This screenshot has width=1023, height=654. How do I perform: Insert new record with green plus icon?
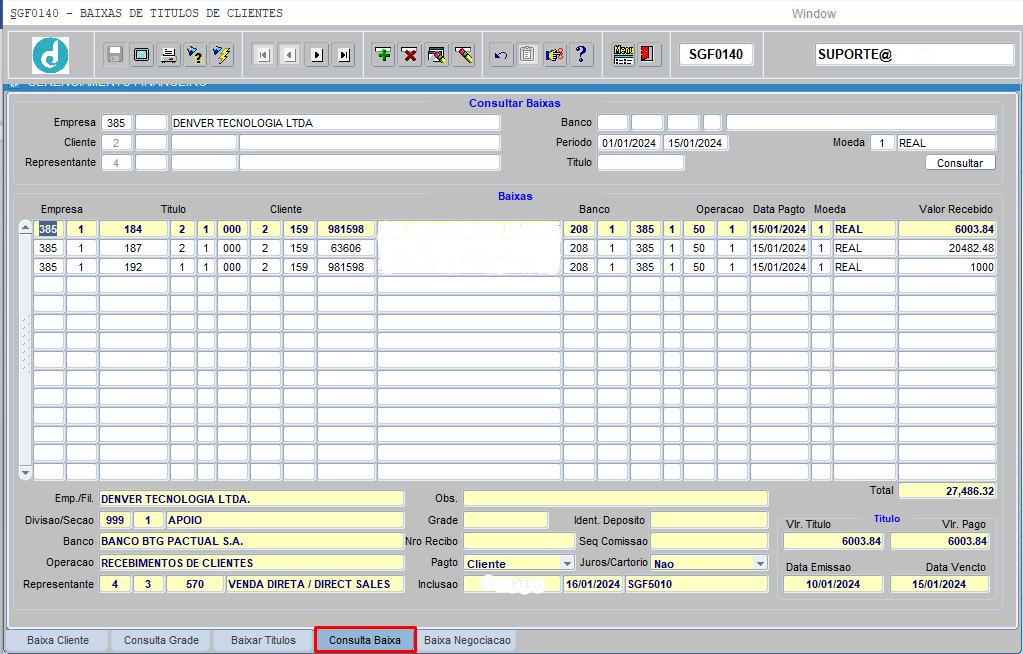click(383, 55)
